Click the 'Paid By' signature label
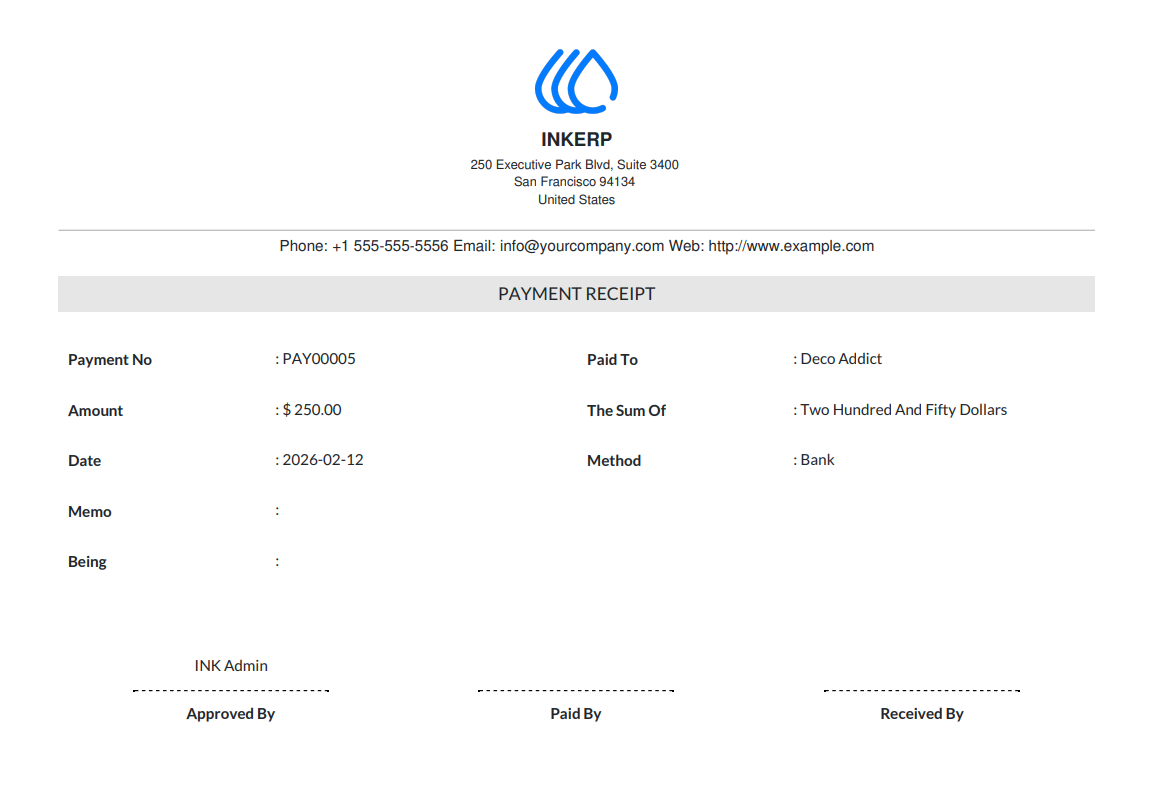The image size is (1157, 812). (x=576, y=714)
